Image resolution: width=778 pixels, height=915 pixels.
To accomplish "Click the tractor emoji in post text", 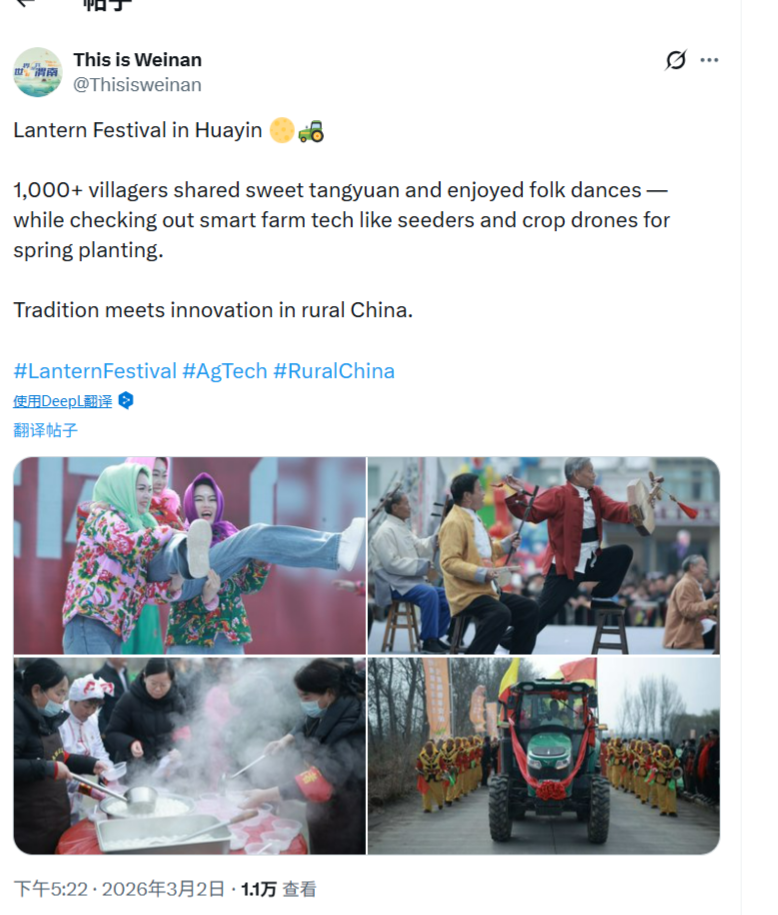I will pyautogui.click(x=311, y=131).
